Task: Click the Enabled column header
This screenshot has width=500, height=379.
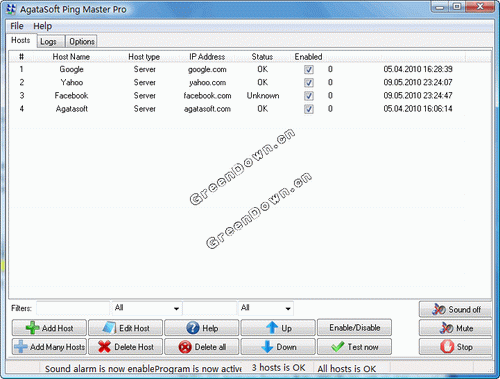Action: pyautogui.click(x=308, y=57)
